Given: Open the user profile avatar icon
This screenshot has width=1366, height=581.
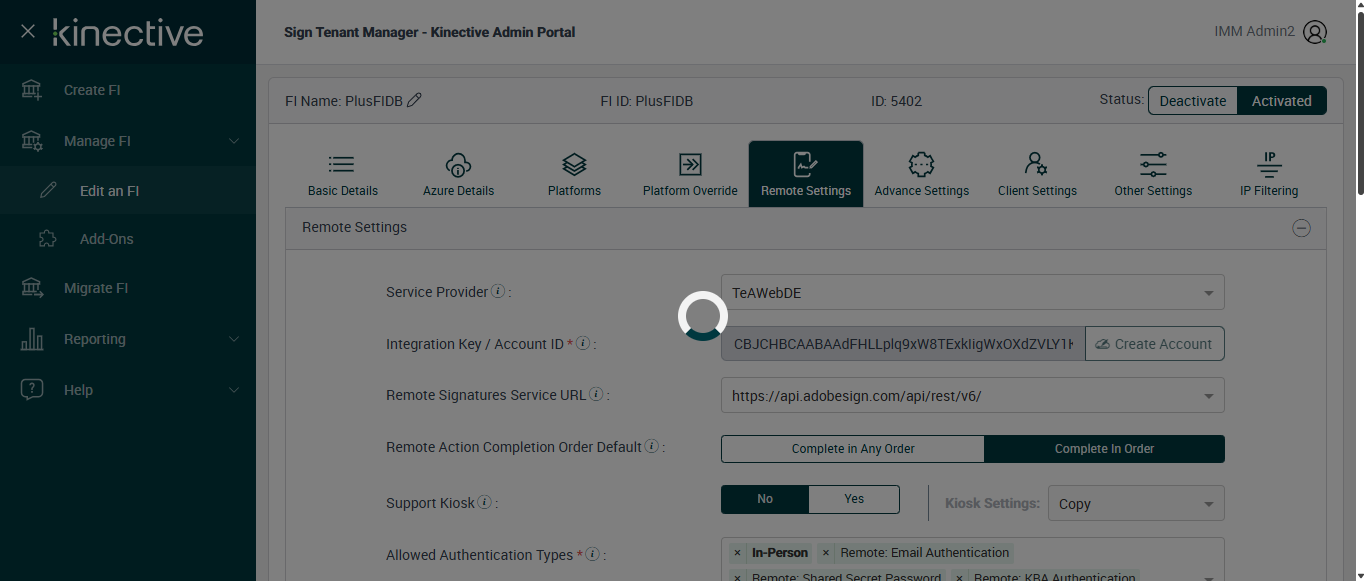Looking at the screenshot, I should coord(1315,32).
